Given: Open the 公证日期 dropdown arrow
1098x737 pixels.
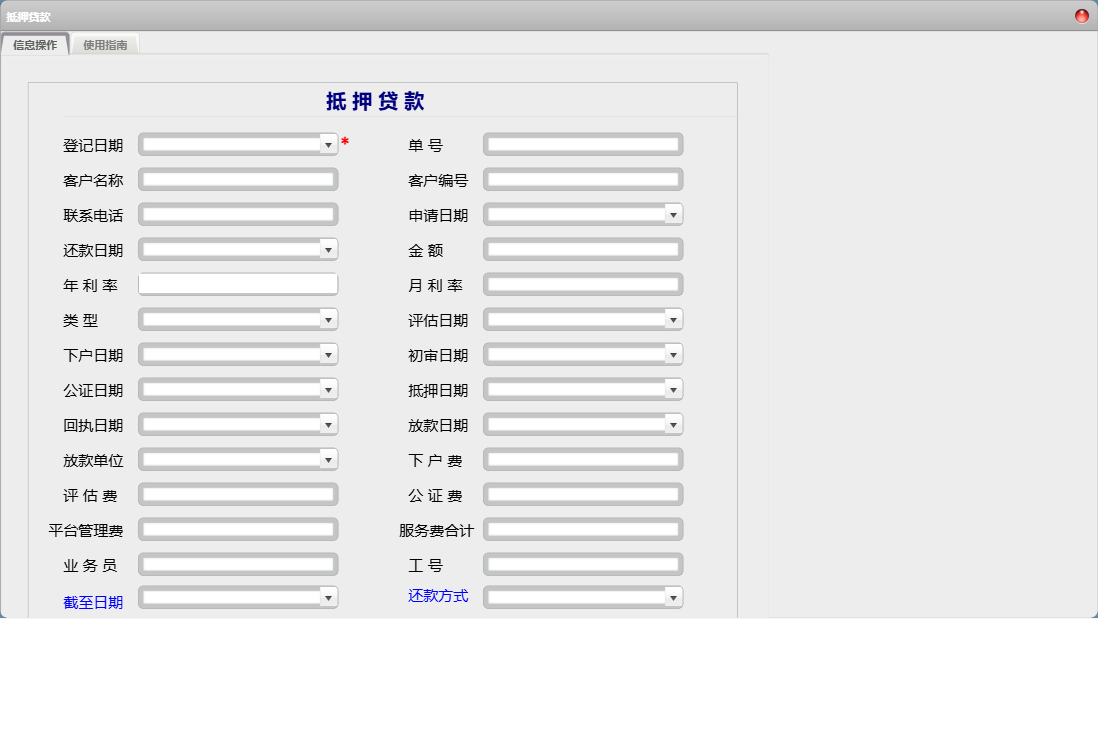Looking at the screenshot, I should 328,390.
